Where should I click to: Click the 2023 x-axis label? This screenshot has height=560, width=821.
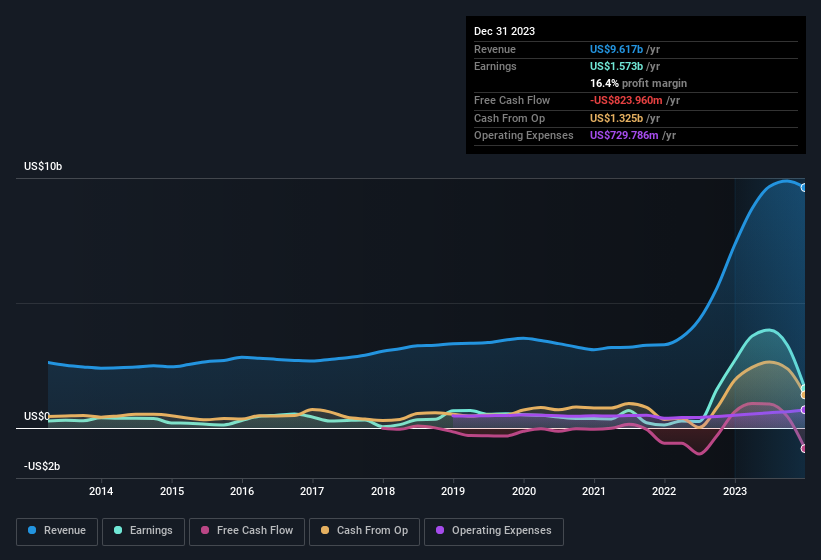(x=735, y=491)
